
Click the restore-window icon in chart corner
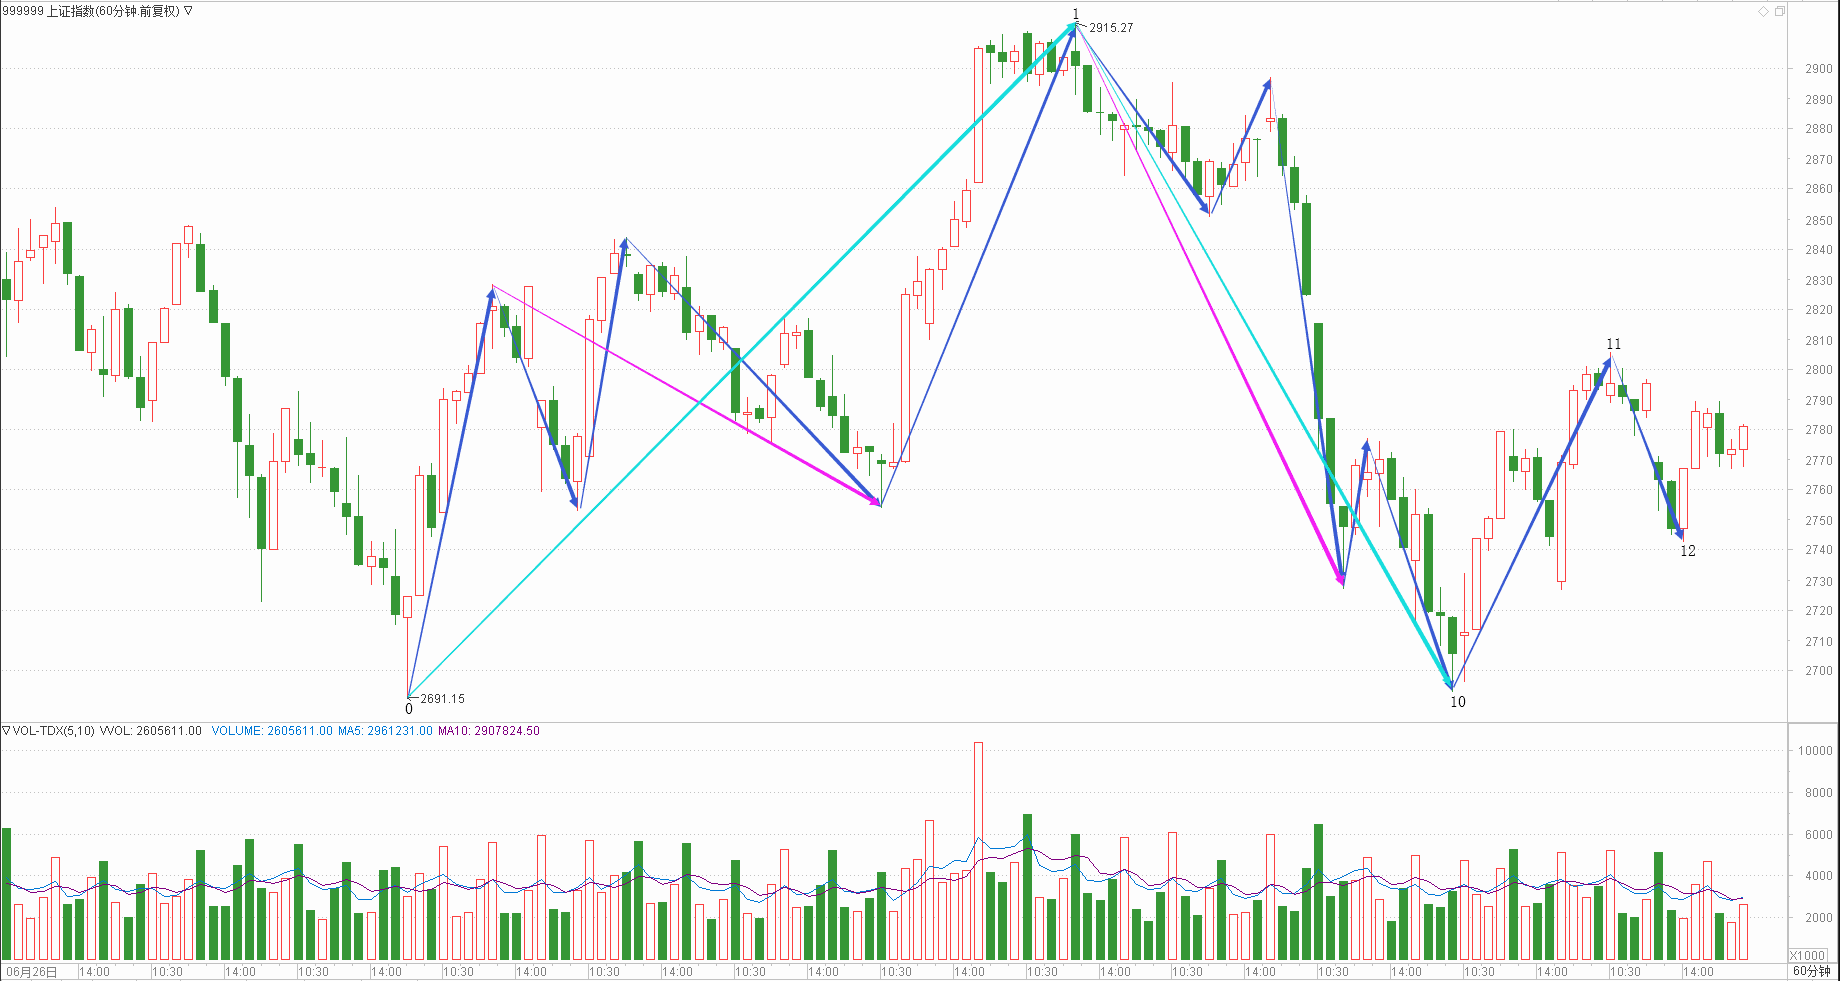pyautogui.click(x=1779, y=11)
